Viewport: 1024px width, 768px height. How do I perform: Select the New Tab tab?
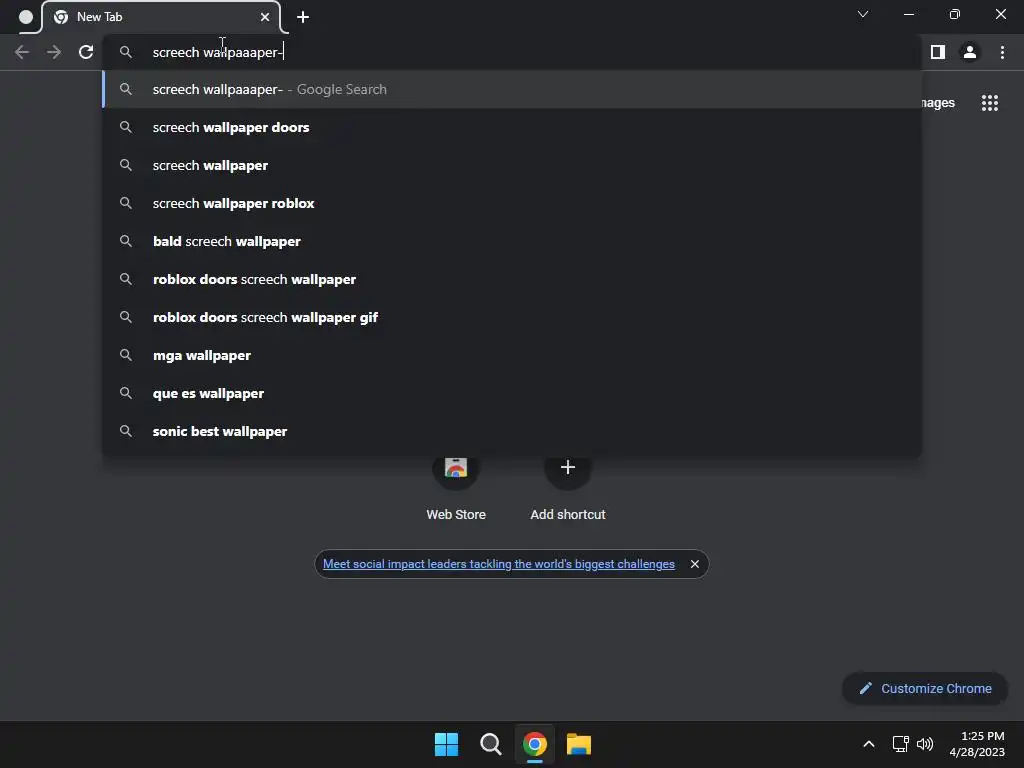click(x=161, y=17)
